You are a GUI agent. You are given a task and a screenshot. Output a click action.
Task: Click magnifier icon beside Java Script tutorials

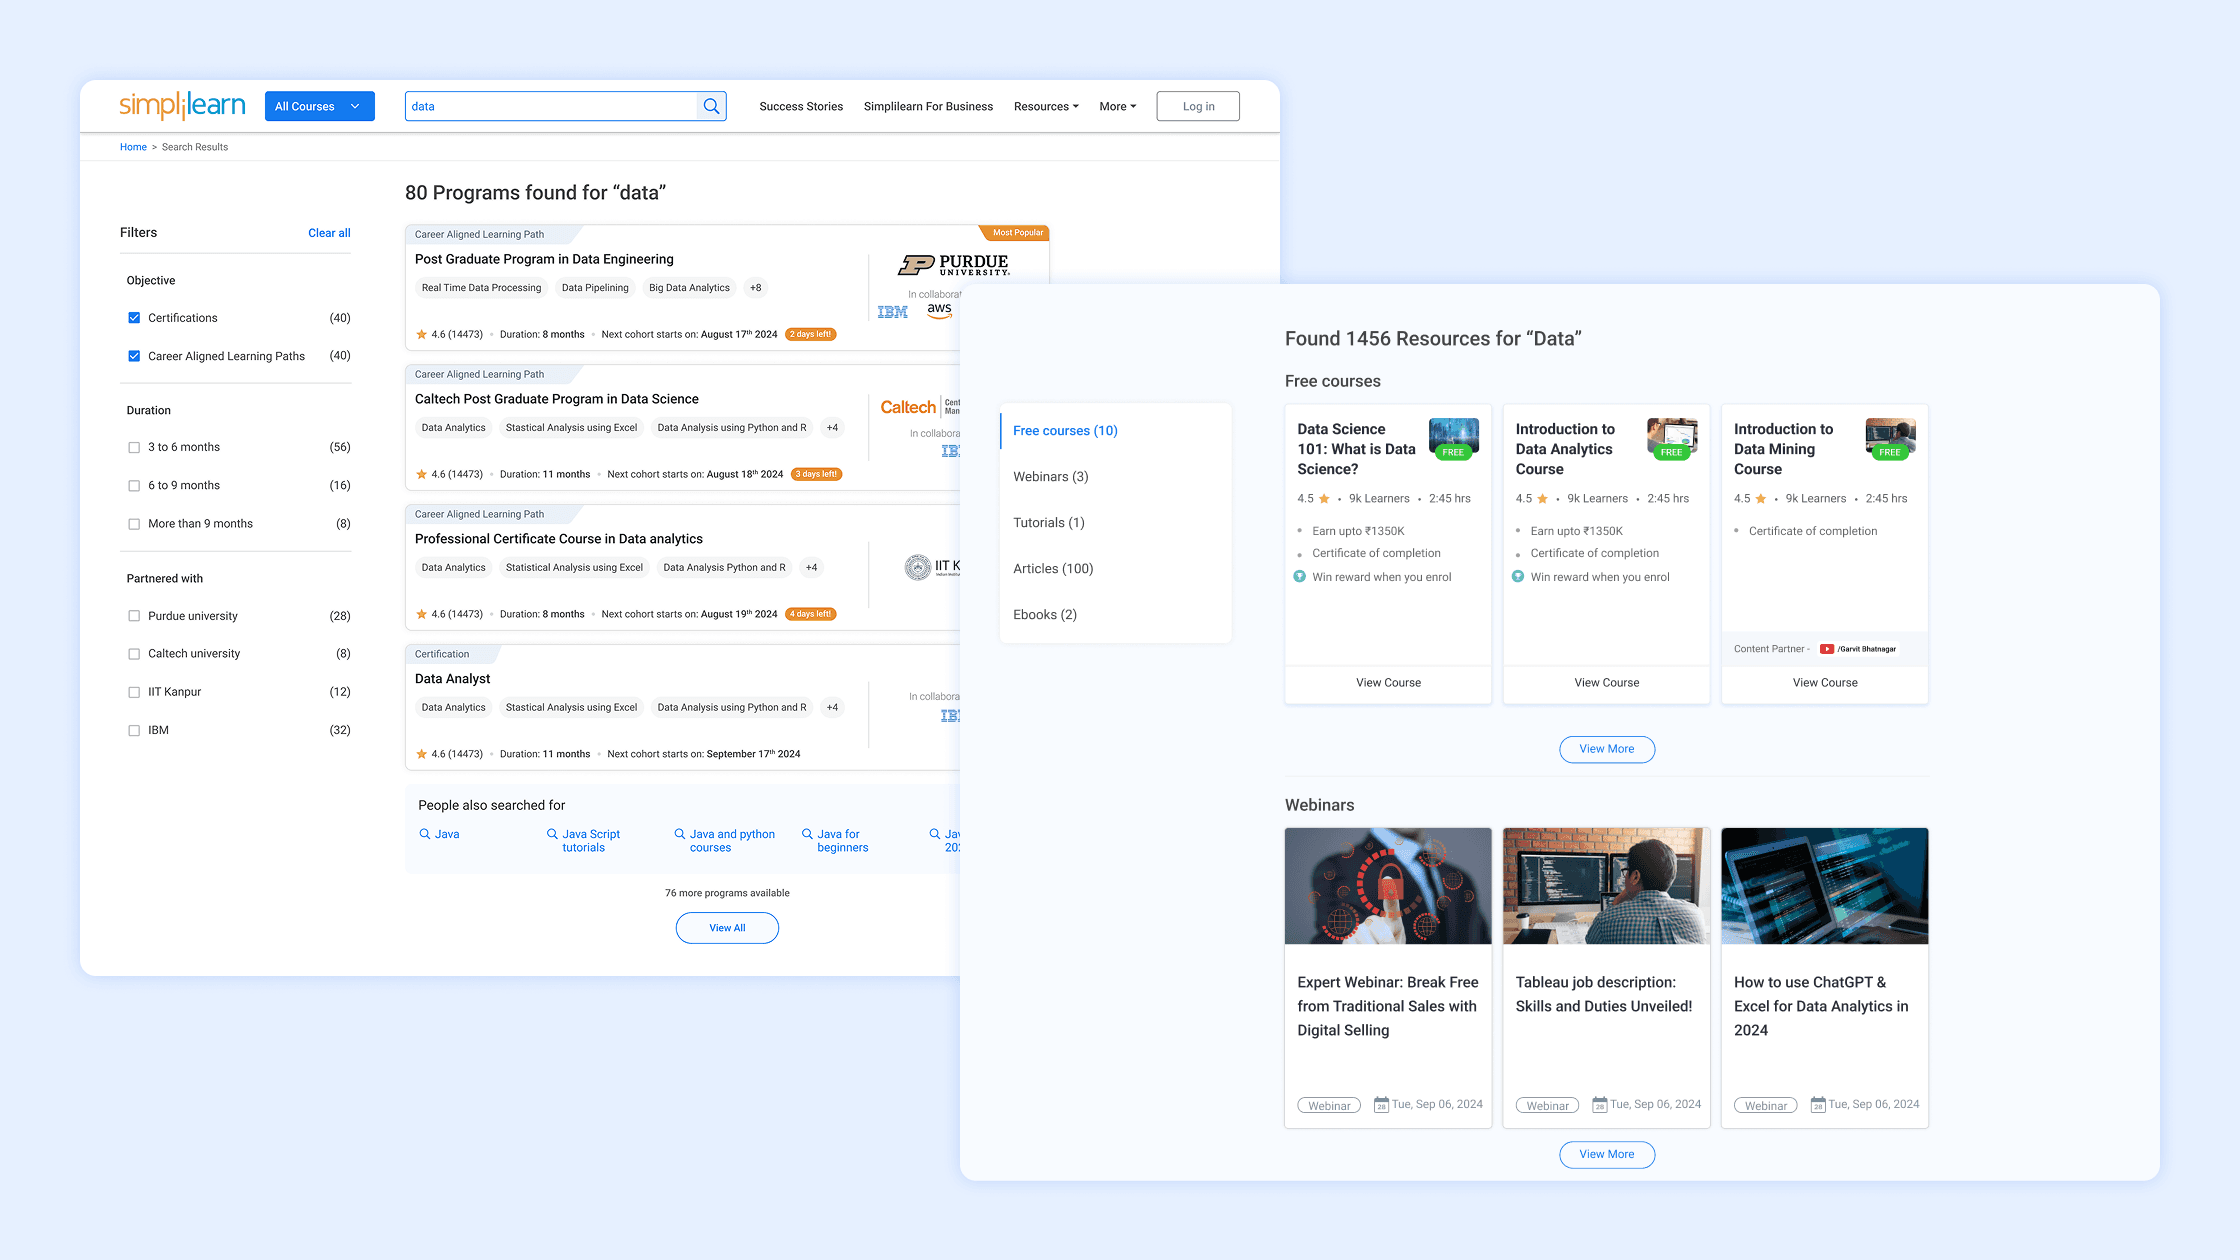point(552,834)
